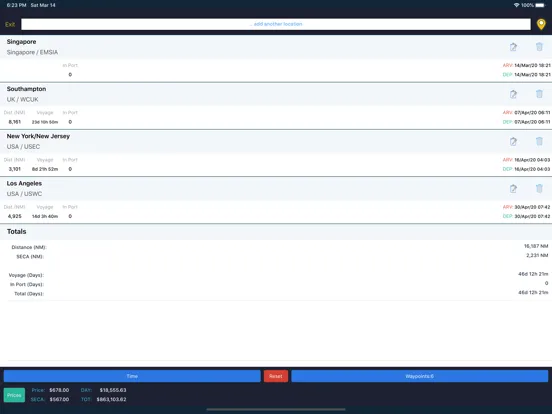Screen dimensions: 552x414
Task: Open Waypoints:6 button
Action: 420,376
